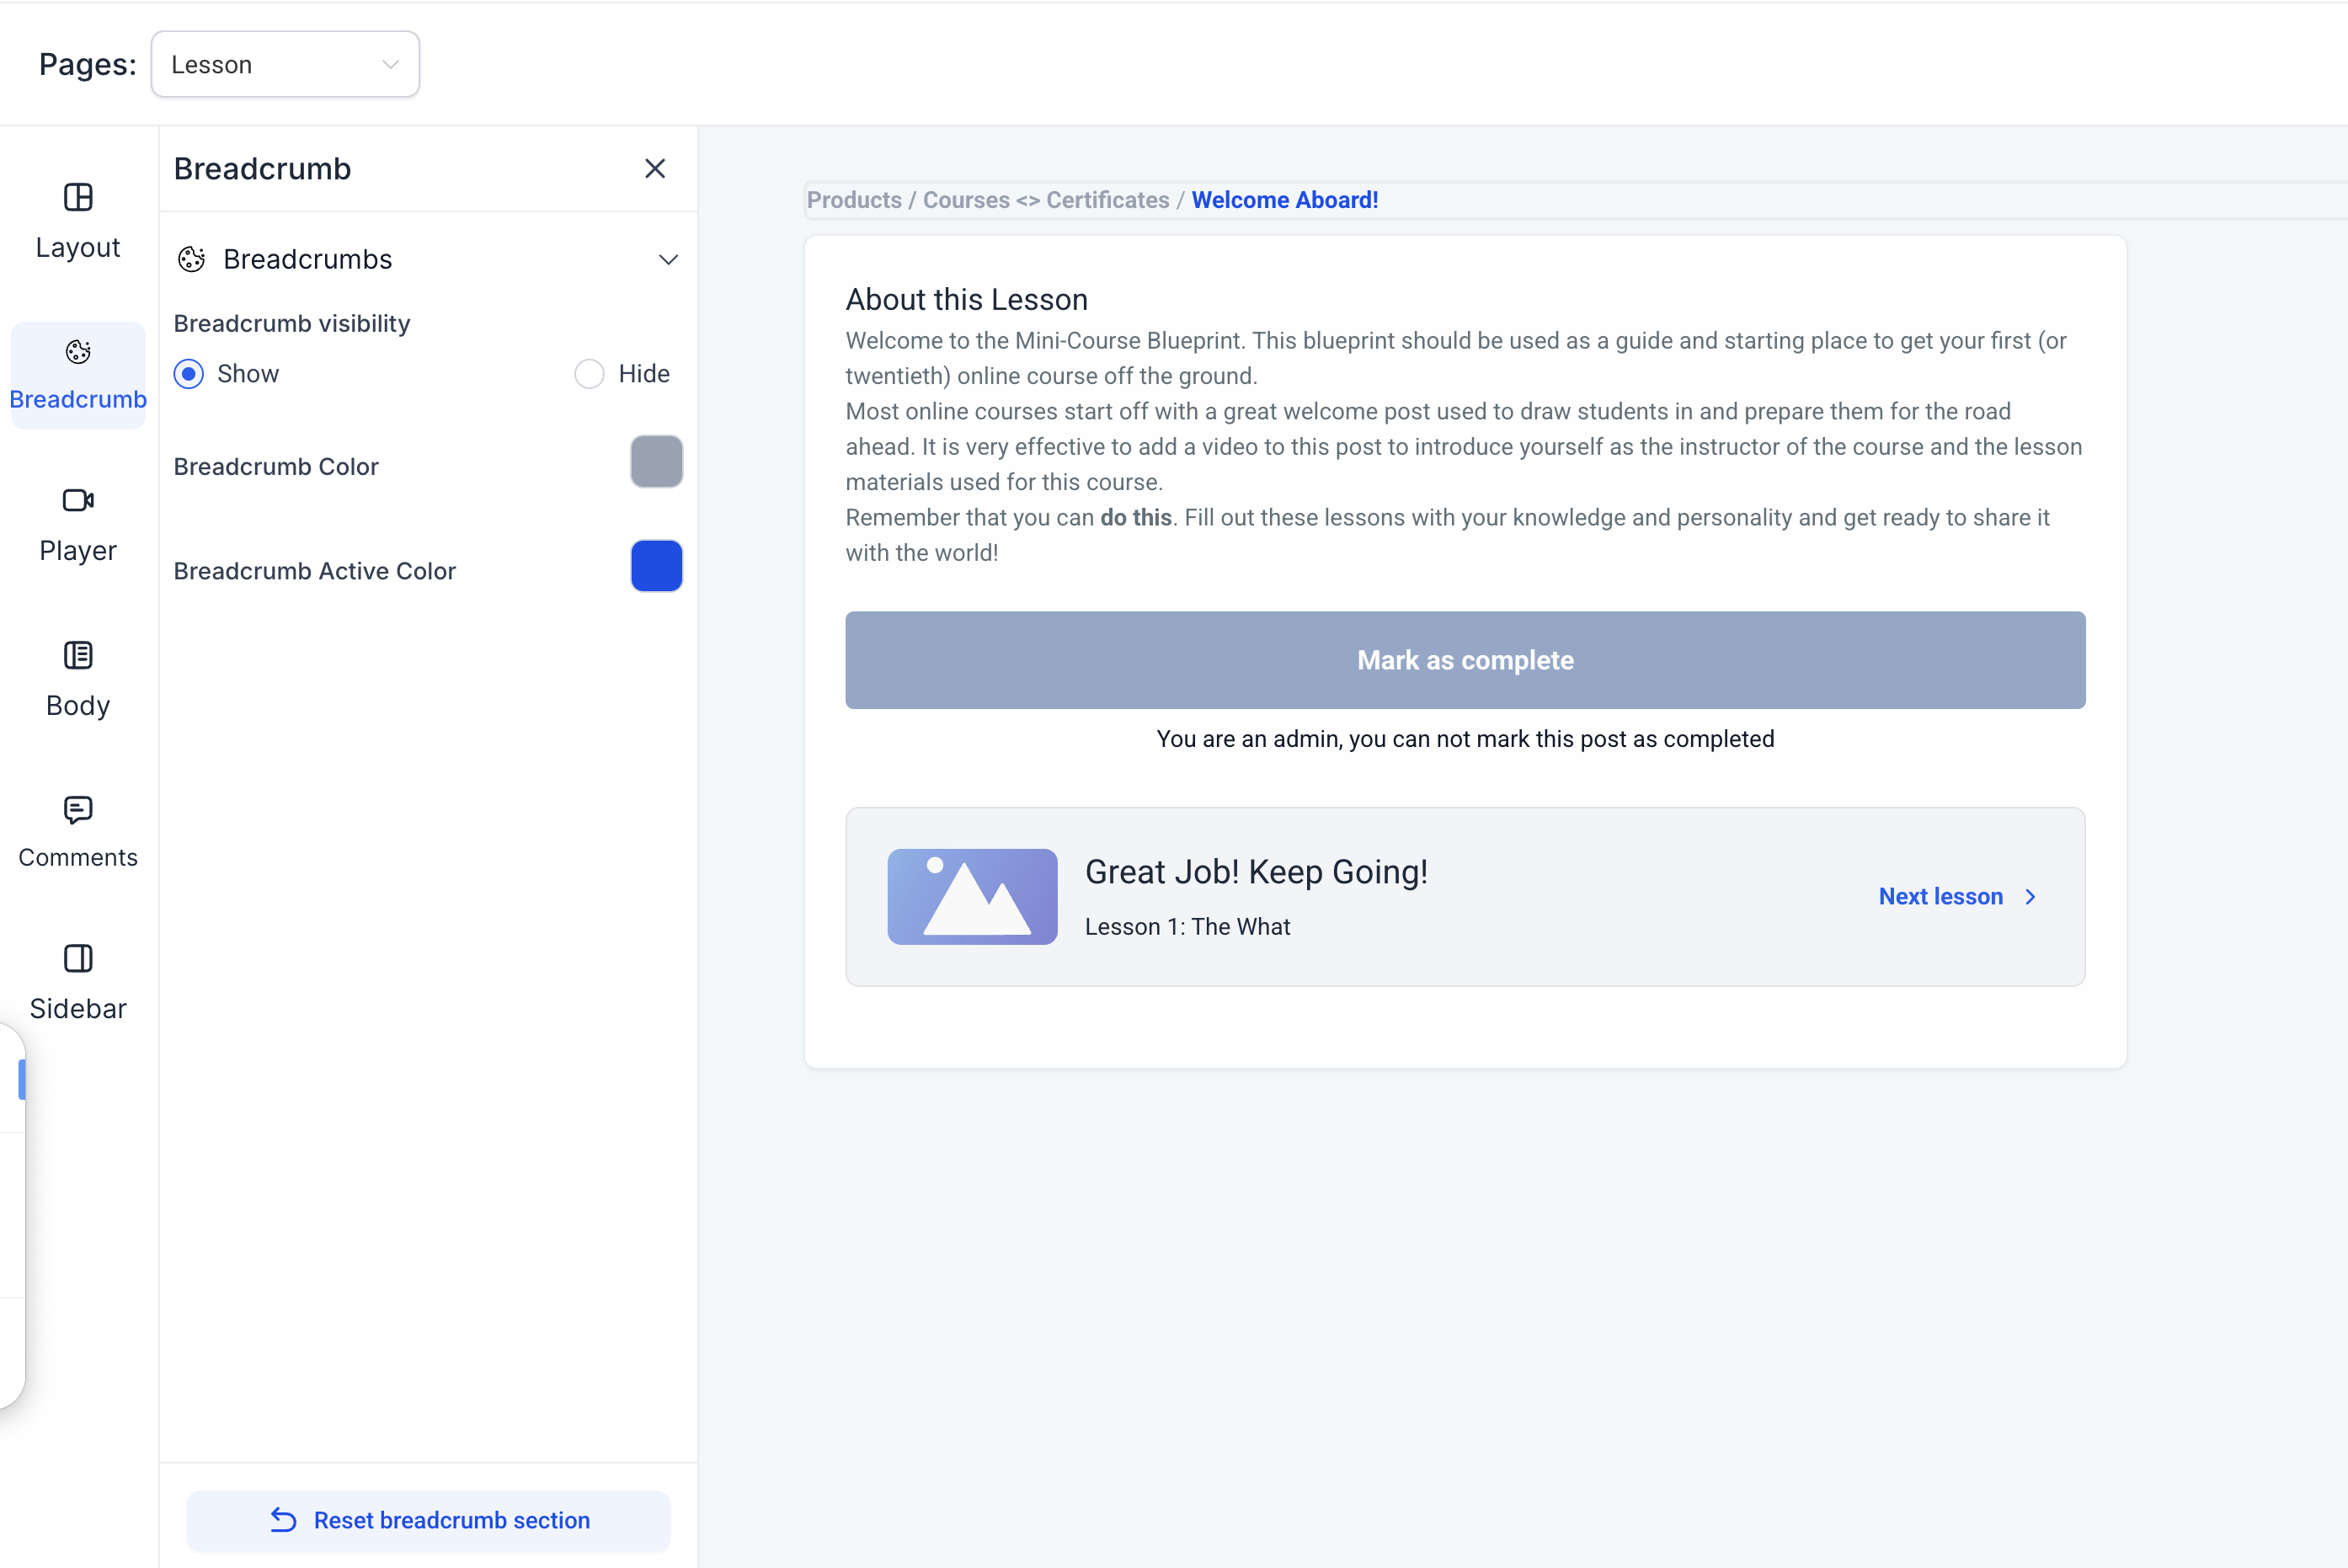Click the next lesson arrow icon
Viewport: 2348px width, 1568px height.
pyautogui.click(x=2031, y=897)
